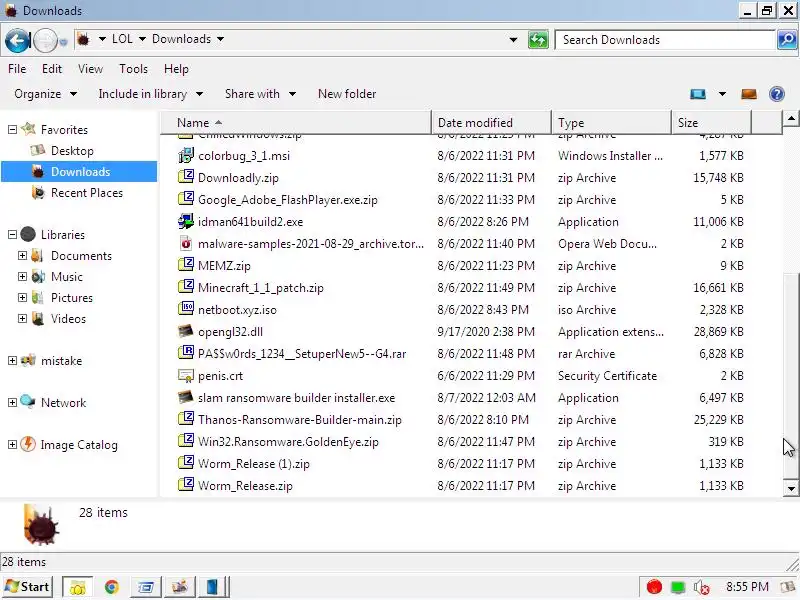
Task: Open Chrome from the taskbar
Action: pos(112,587)
